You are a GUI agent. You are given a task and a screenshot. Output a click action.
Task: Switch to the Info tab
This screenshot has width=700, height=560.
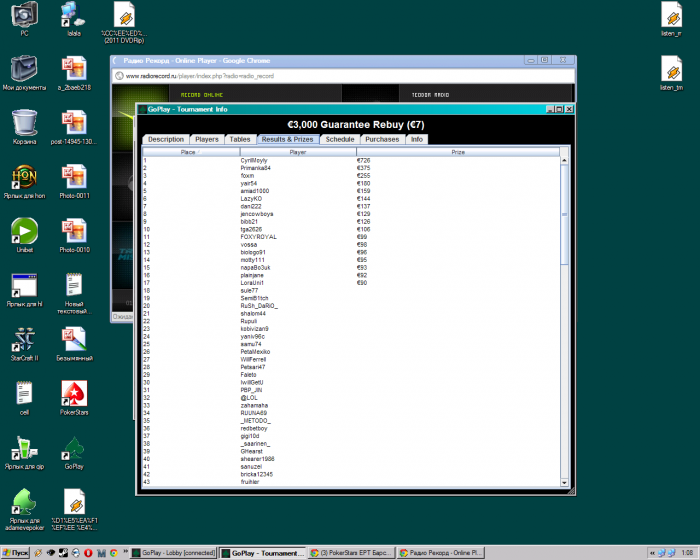point(417,139)
